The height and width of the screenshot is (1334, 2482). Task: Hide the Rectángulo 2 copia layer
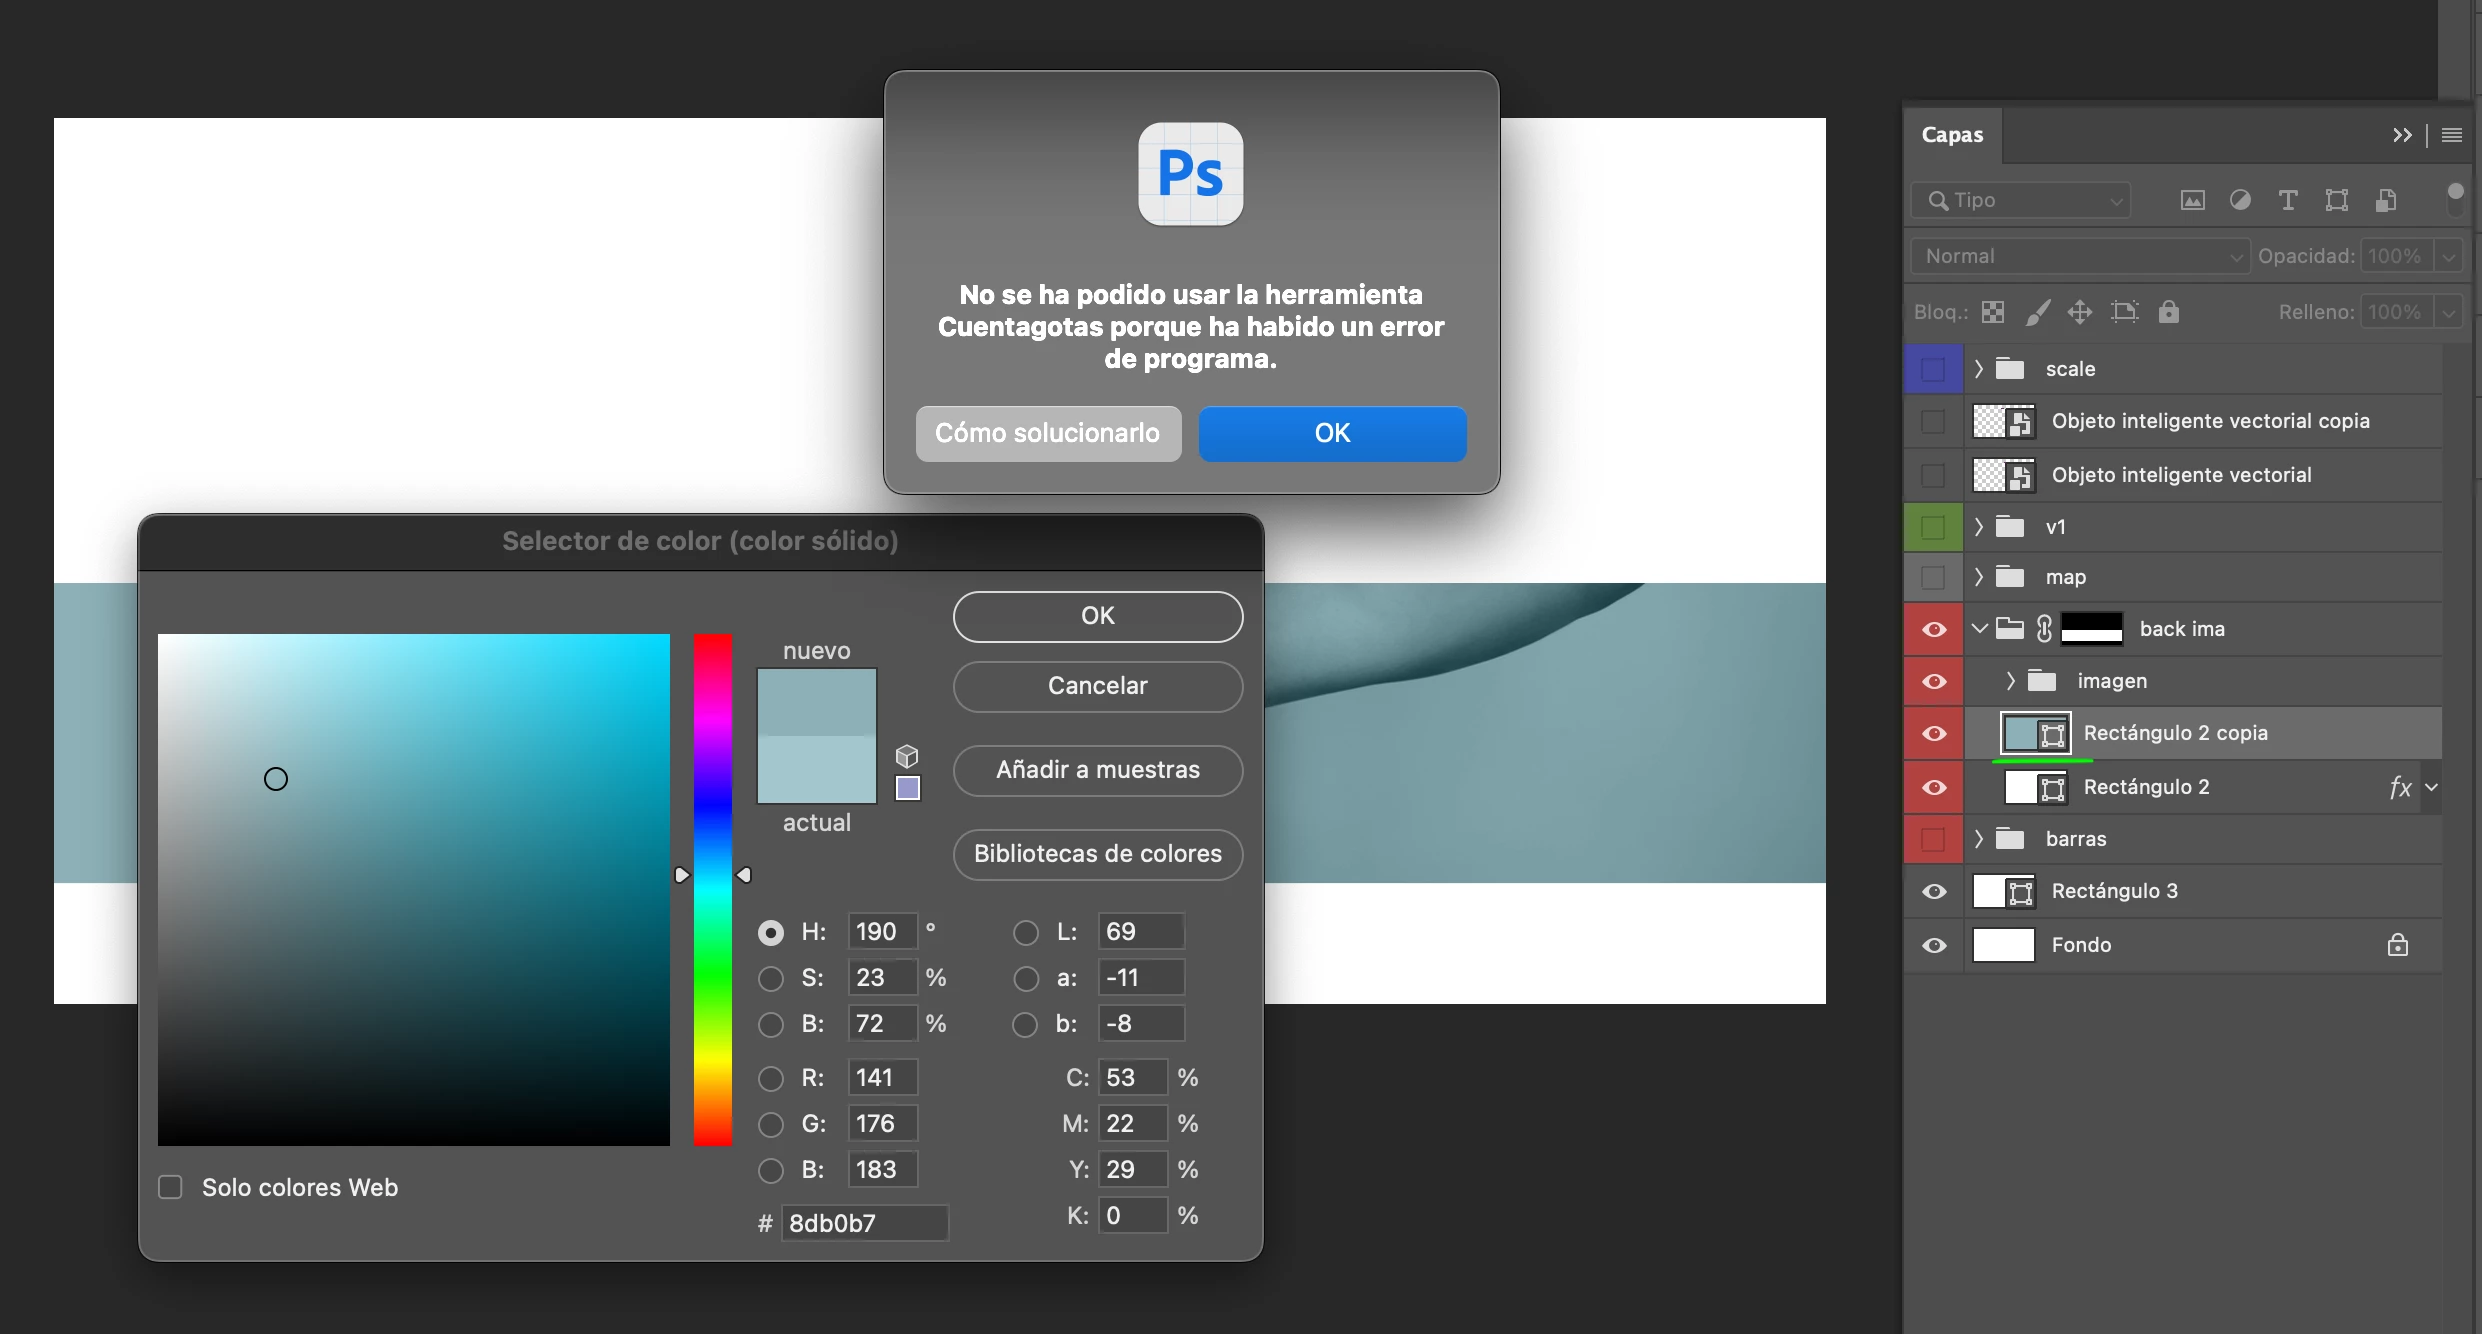[x=1934, y=733]
